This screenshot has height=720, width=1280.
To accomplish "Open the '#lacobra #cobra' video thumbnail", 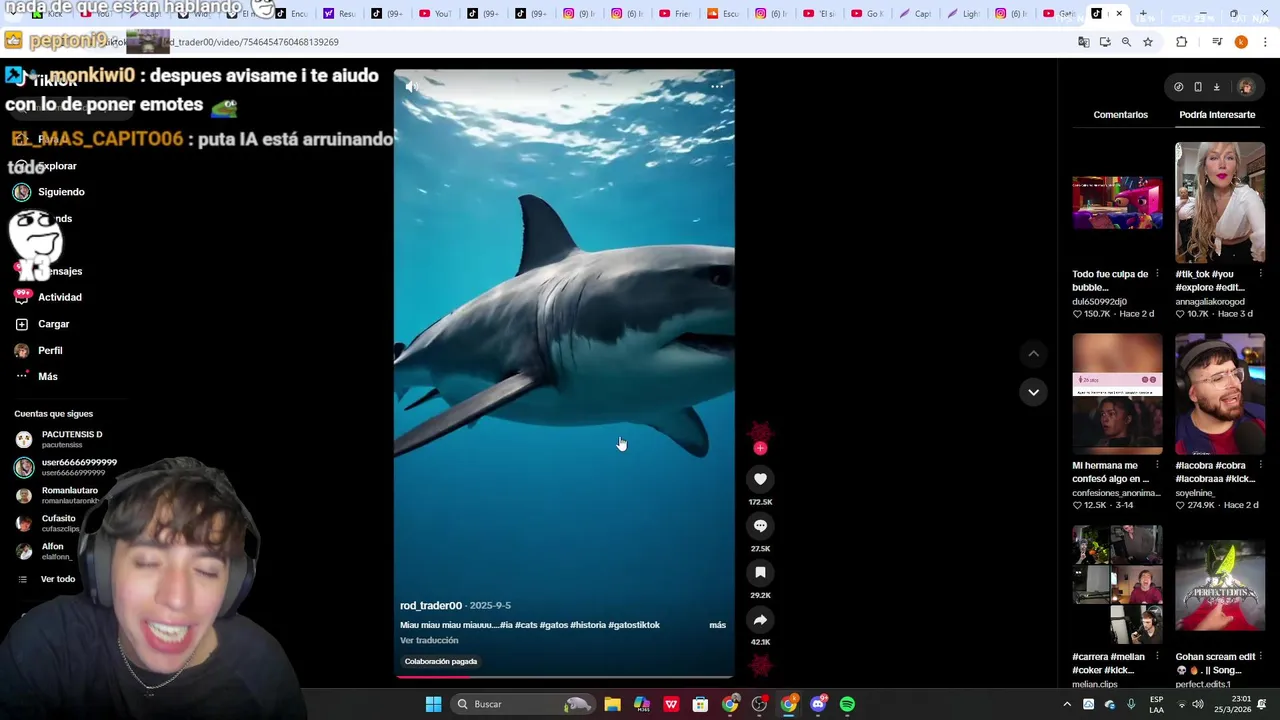I will pyautogui.click(x=1220, y=395).
